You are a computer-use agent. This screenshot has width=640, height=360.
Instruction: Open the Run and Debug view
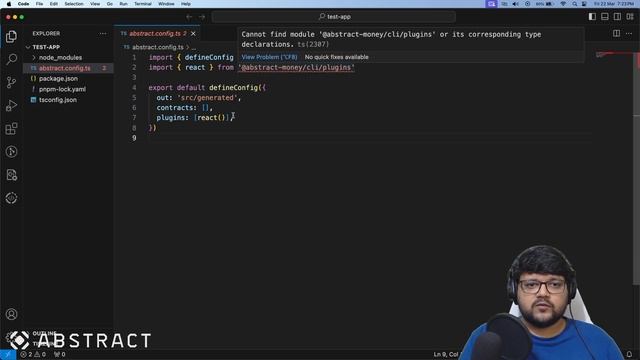[x=11, y=106]
